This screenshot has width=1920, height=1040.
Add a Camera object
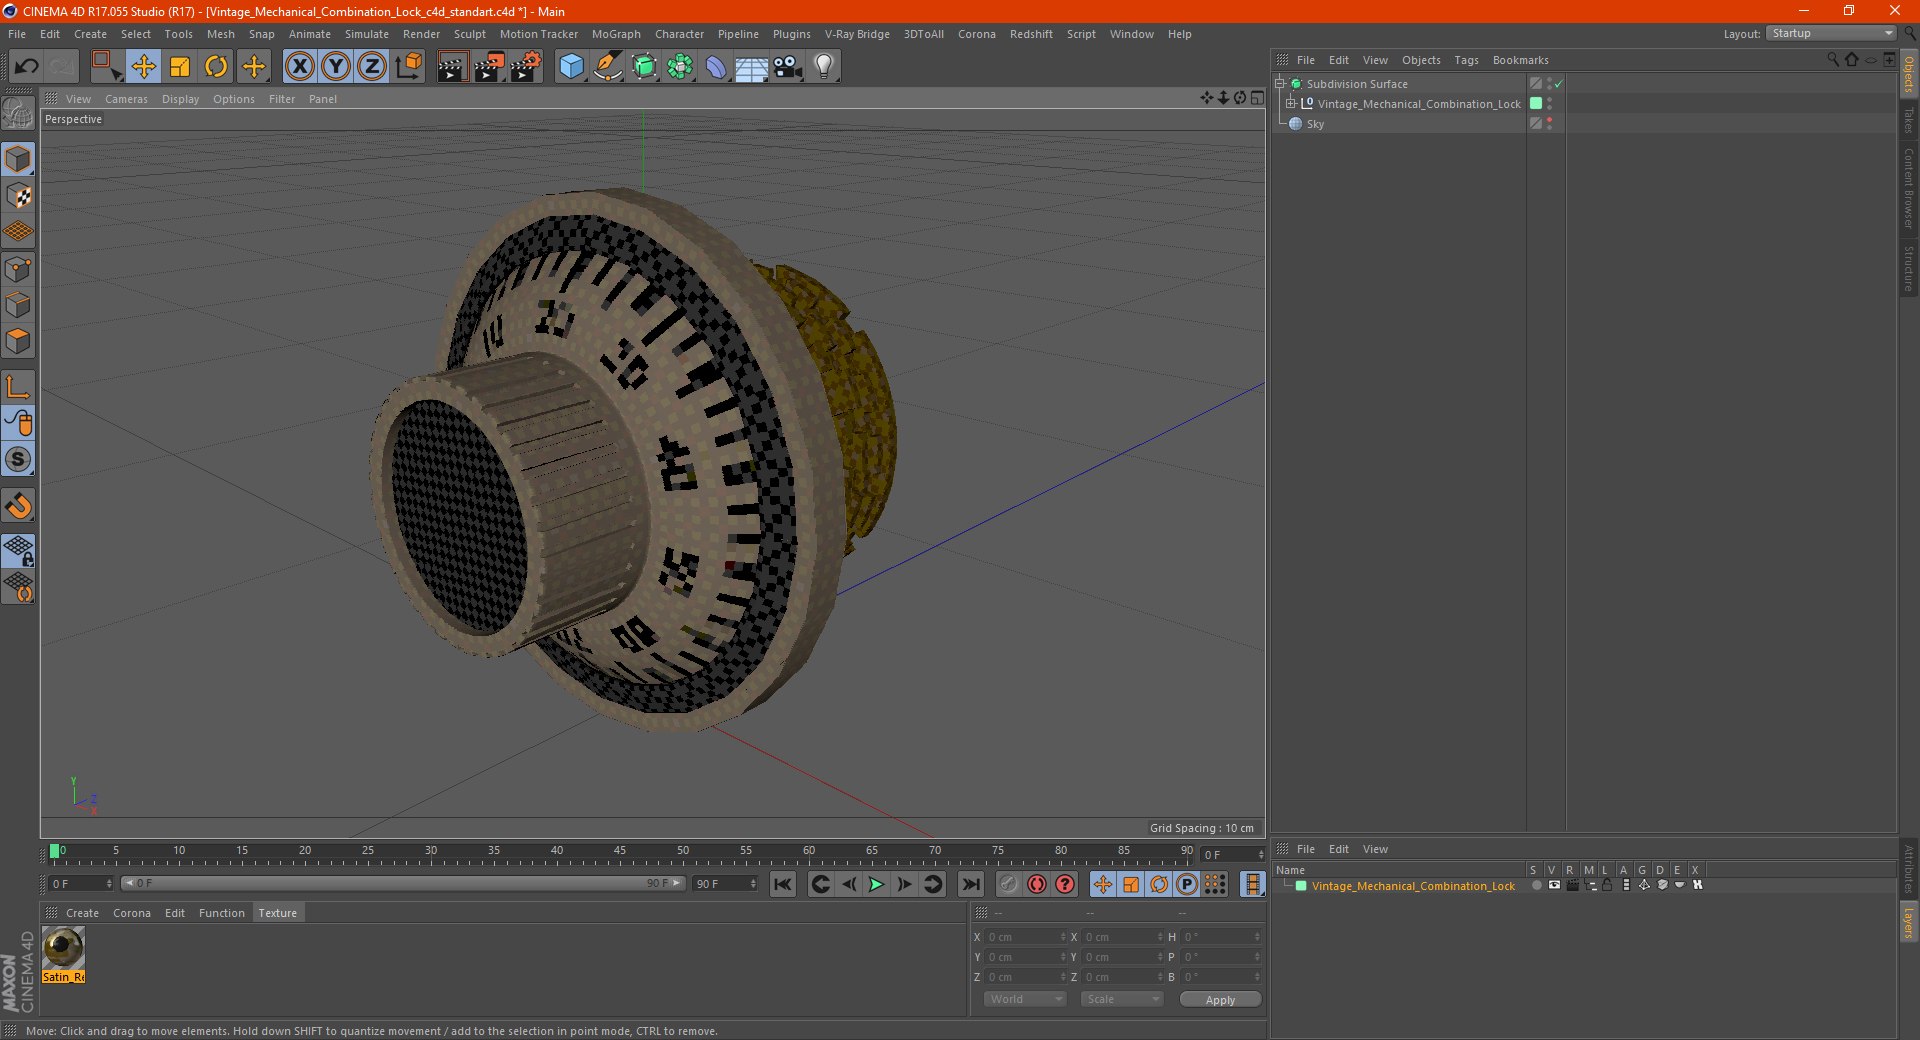click(787, 67)
